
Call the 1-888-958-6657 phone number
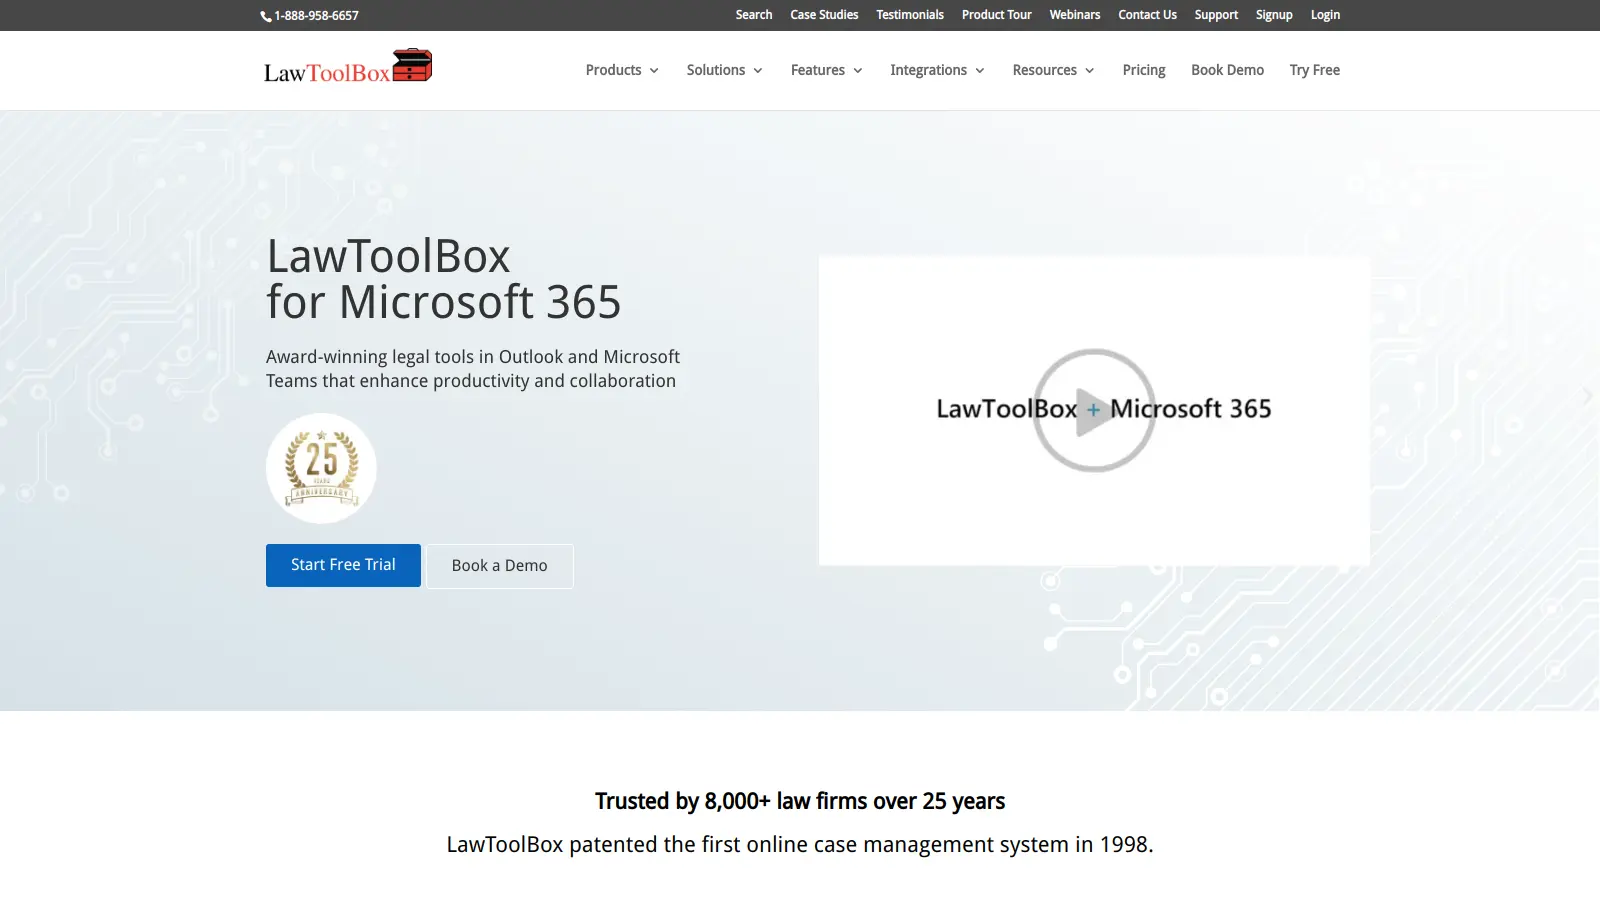tap(316, 15)
